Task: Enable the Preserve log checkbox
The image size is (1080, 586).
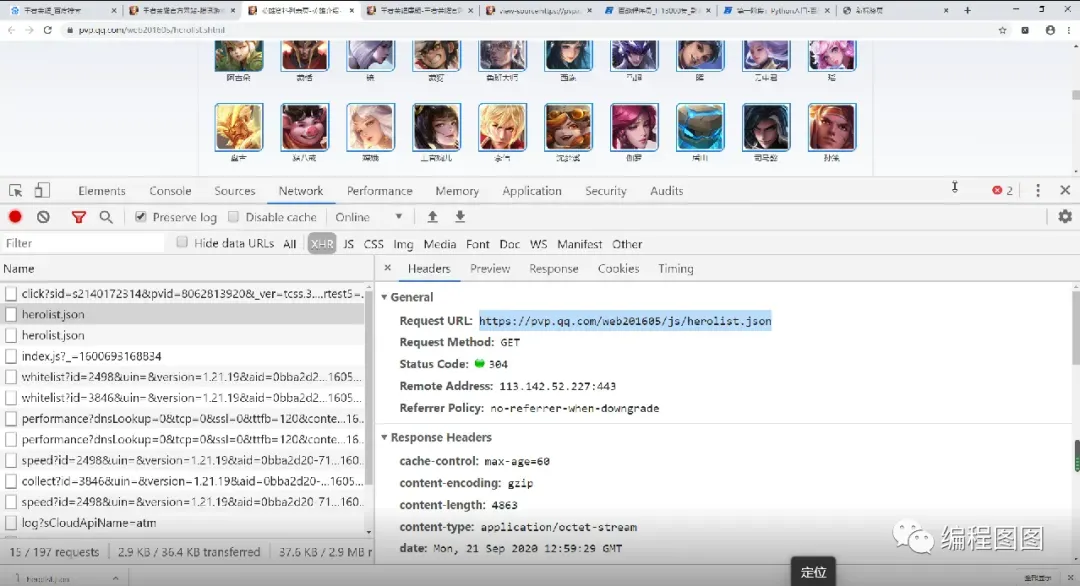Action: 141,217
